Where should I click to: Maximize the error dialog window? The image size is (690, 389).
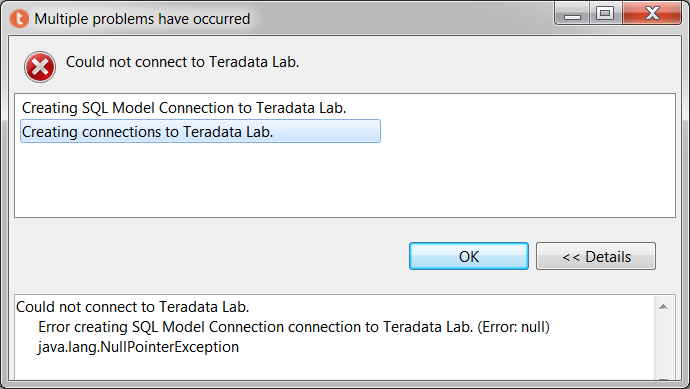605,14
